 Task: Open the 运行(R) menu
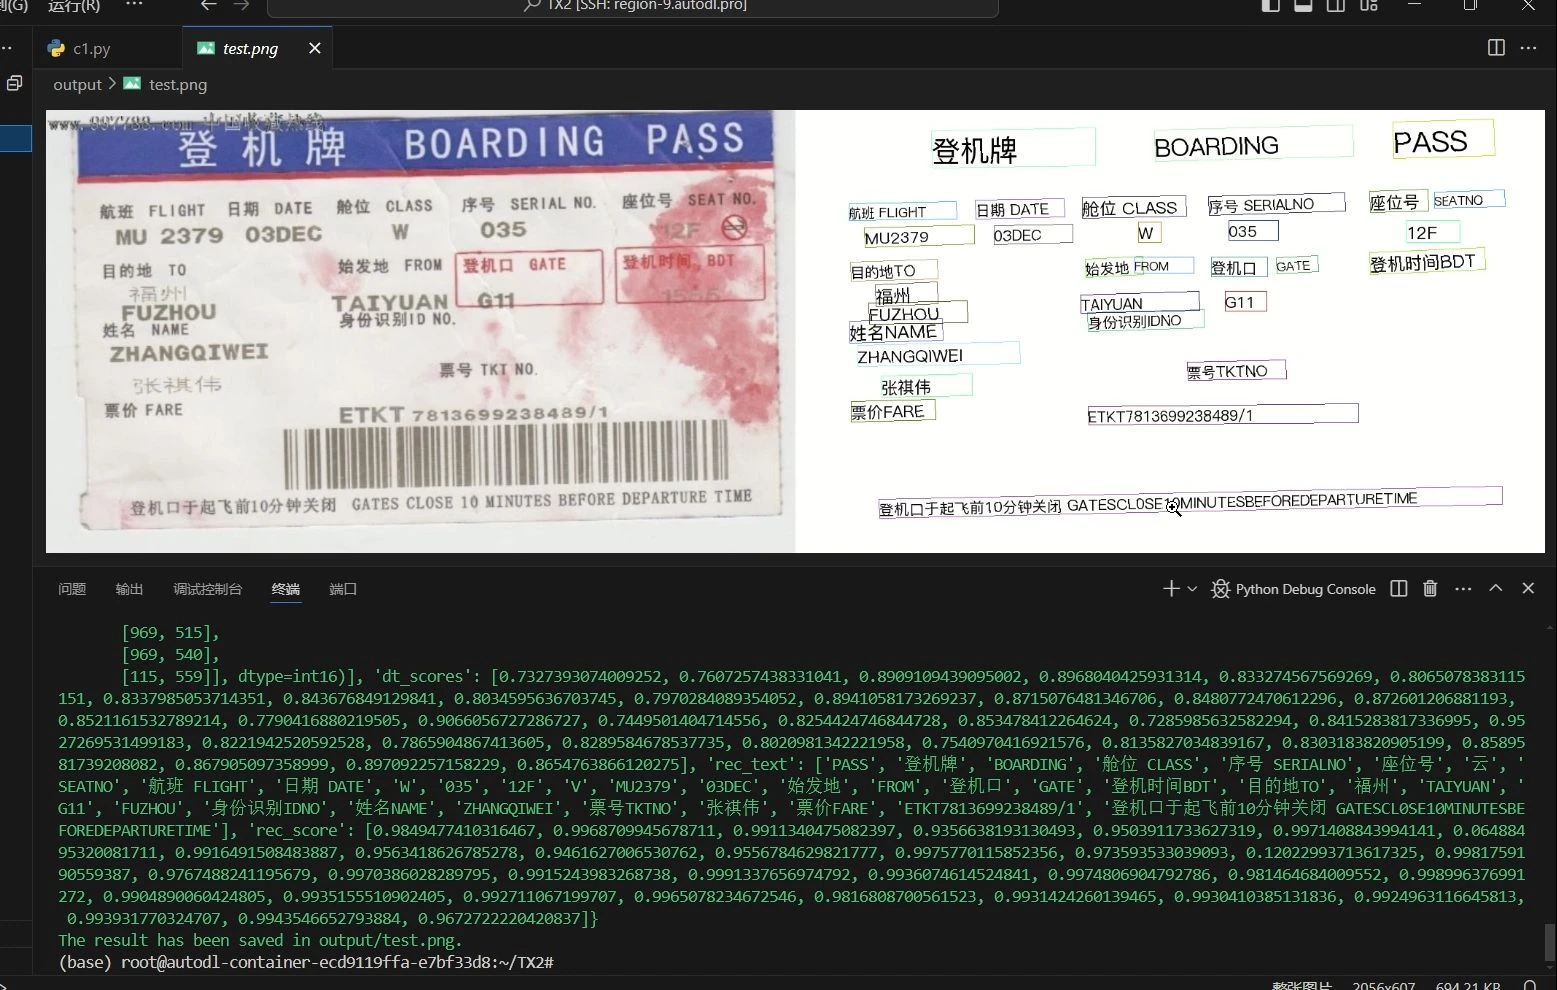pyautogui.click(x=74, y=6)
